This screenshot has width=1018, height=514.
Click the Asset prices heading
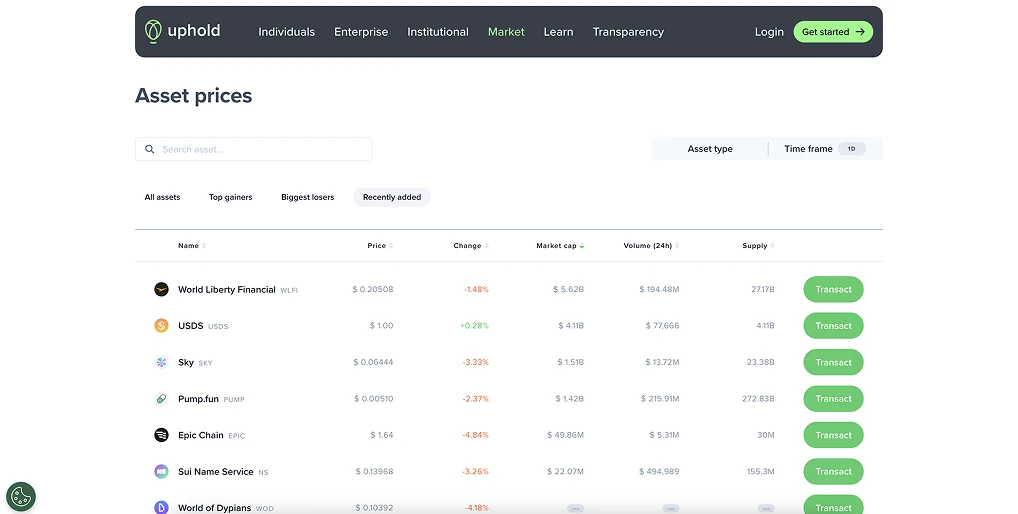coord(193,95)
